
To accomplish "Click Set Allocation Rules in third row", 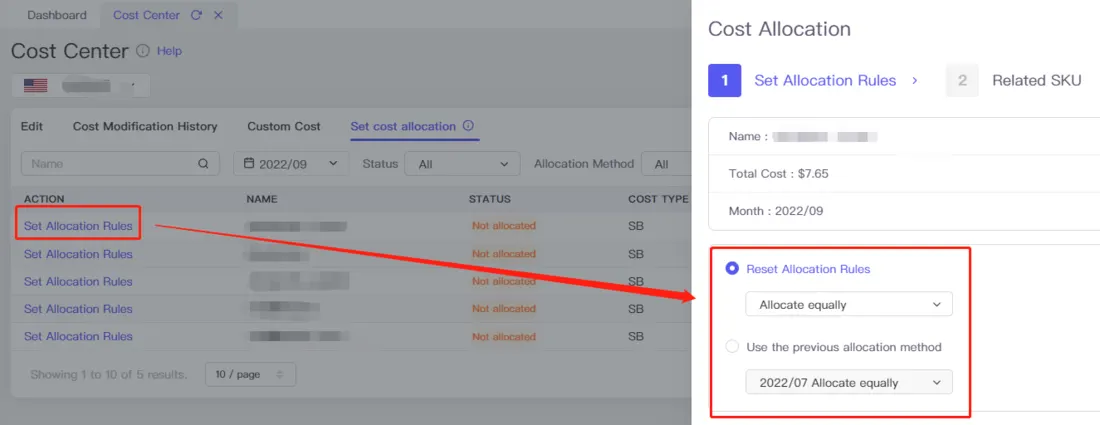I will tap(78, 281).
